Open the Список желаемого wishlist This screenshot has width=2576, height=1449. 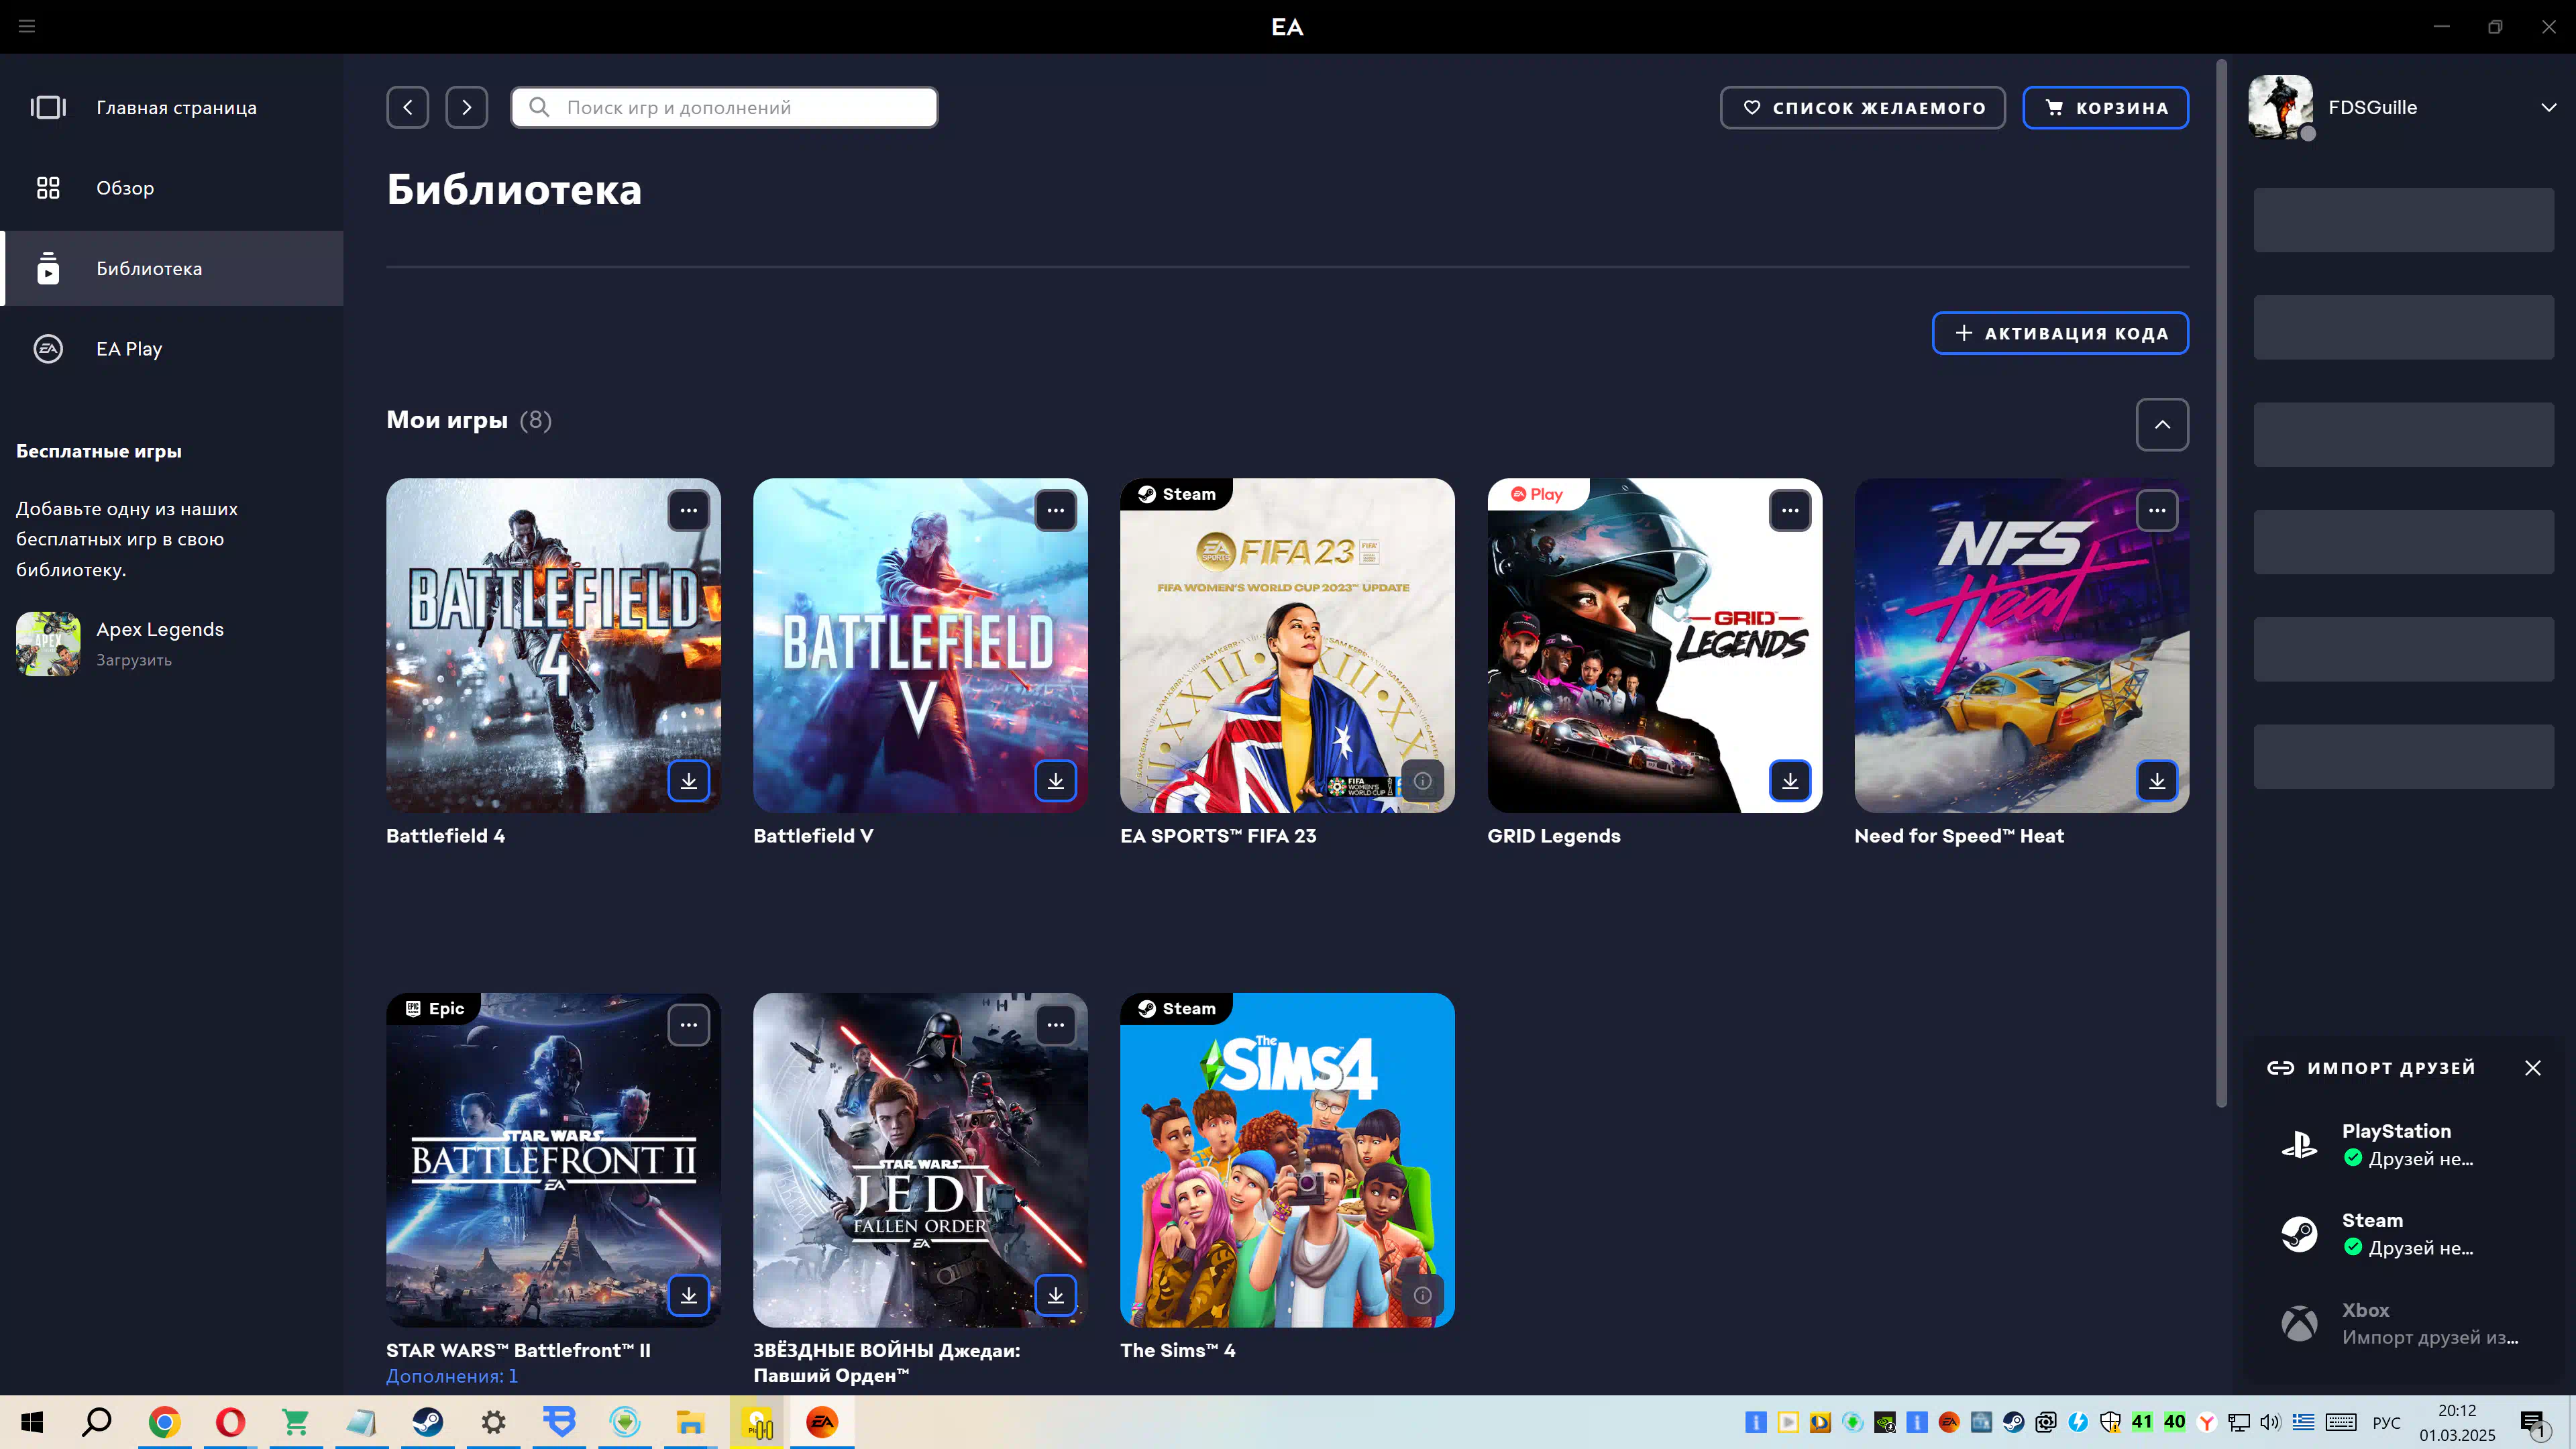click(x=1862, y=107)
